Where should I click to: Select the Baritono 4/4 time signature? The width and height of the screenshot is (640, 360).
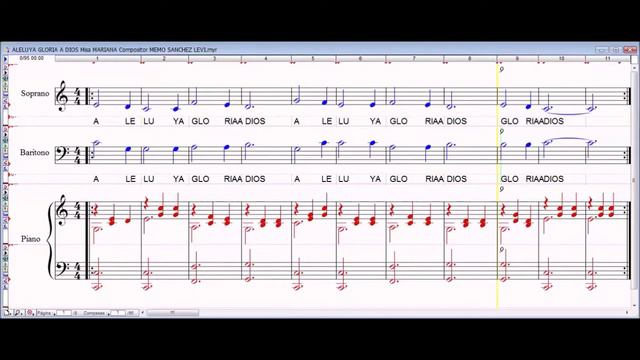[x=78, y=156]
